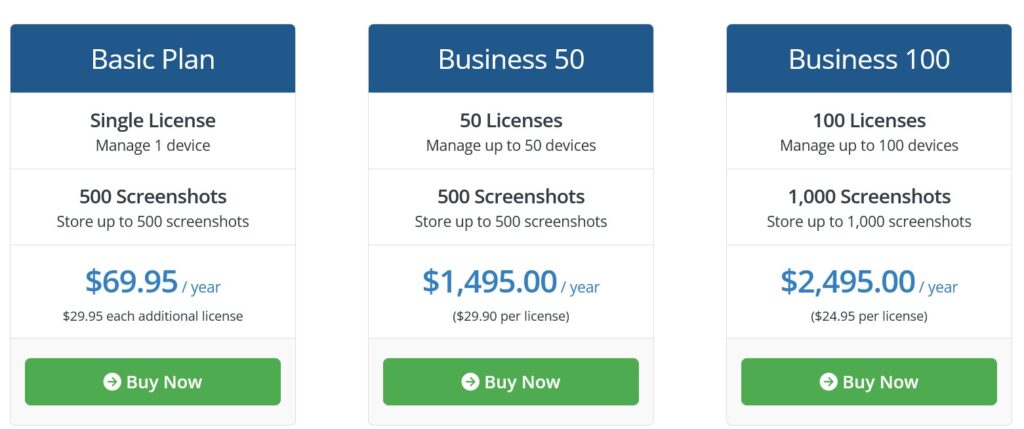The width and height of the screenshot is (1024, 429).
Task: Click the arrow icon in Business 100 Buy Now
Action: (x=828, y=382)
